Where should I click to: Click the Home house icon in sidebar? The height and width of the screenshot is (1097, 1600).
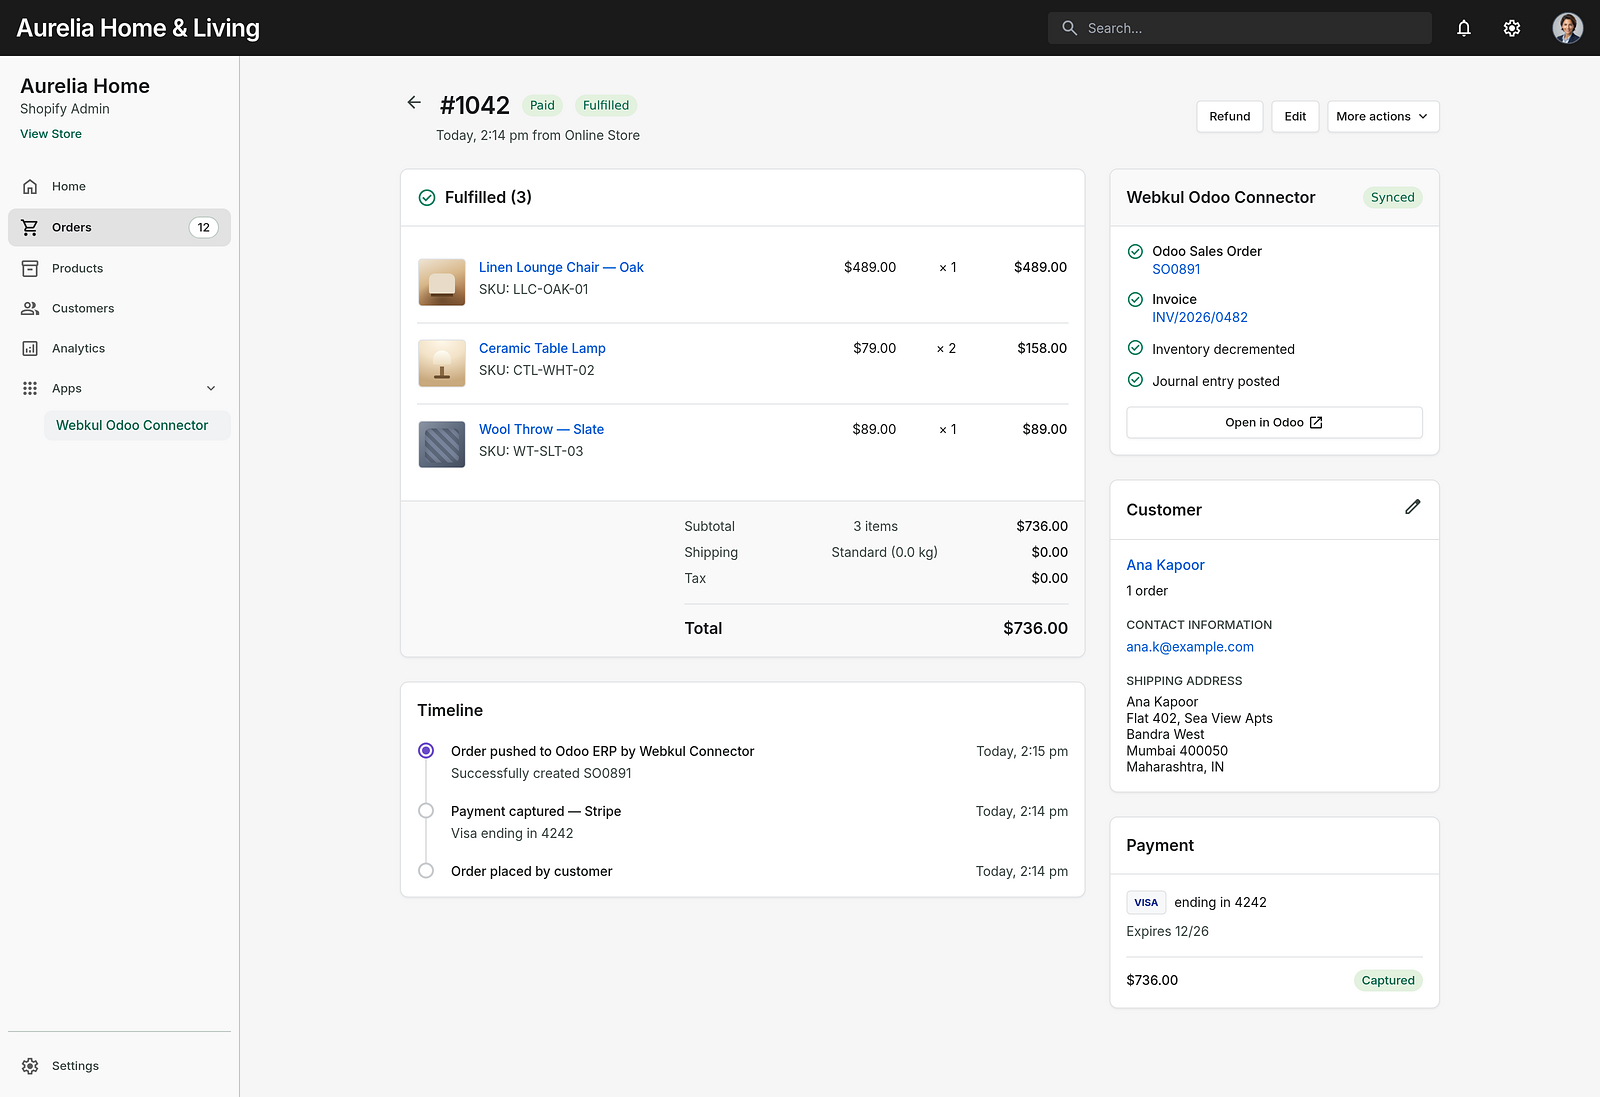[x=30, y=186]
